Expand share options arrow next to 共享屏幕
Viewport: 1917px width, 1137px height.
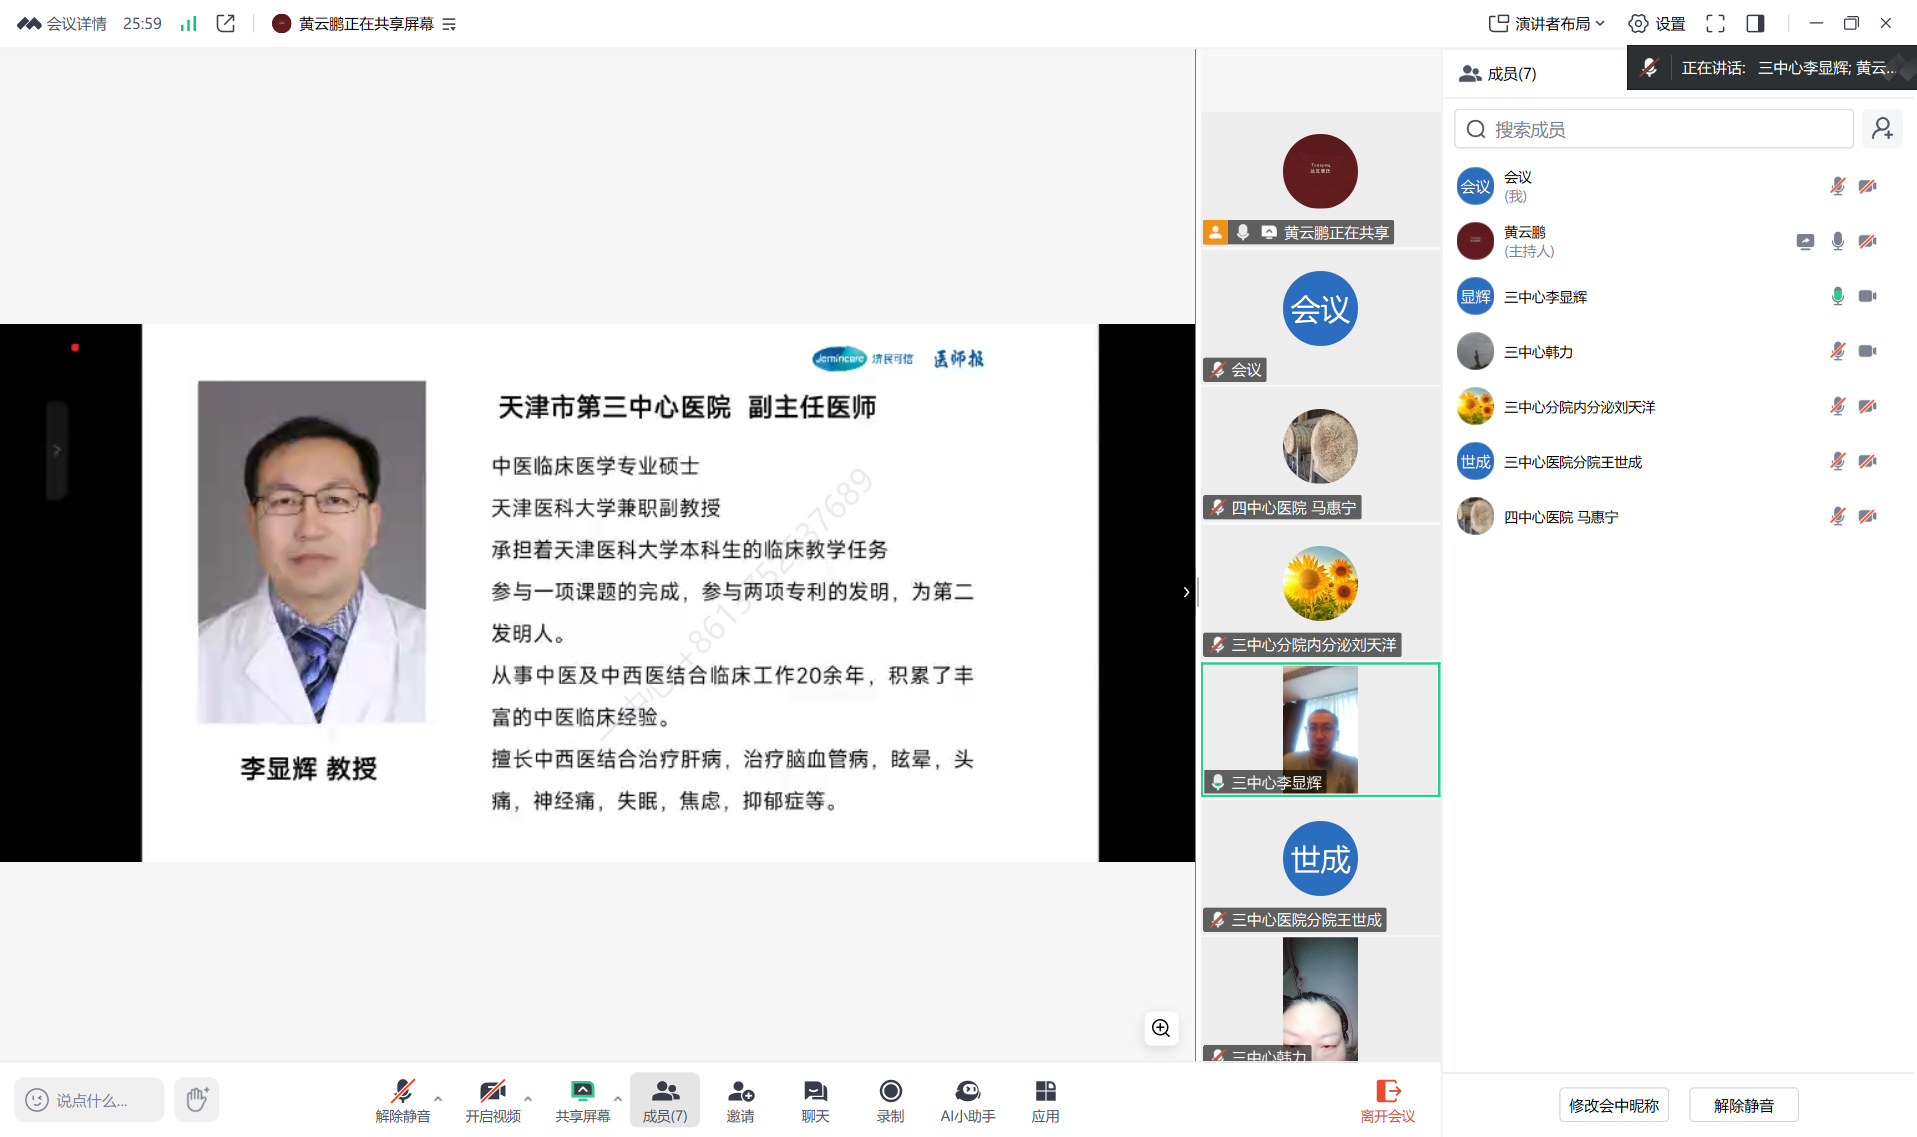coord(618,1098)
